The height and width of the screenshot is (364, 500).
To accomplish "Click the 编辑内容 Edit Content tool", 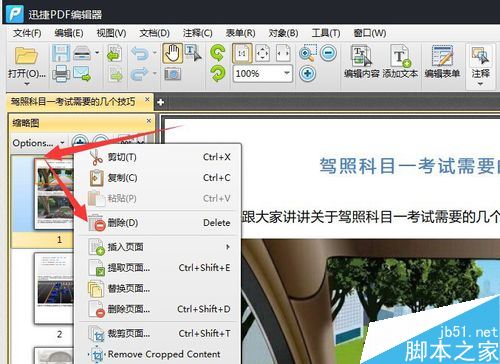I will 362,62.
